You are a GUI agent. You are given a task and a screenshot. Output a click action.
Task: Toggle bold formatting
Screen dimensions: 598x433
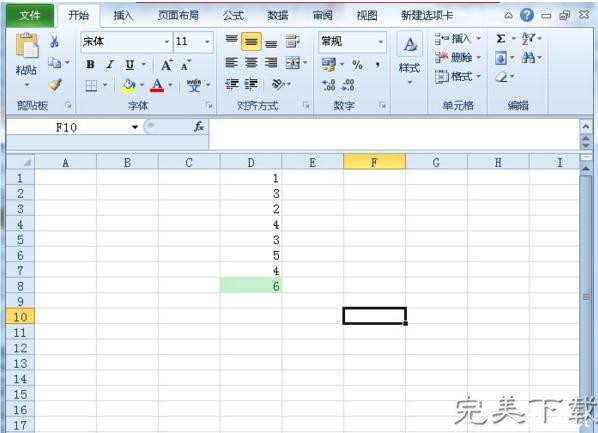click(90, 64)
